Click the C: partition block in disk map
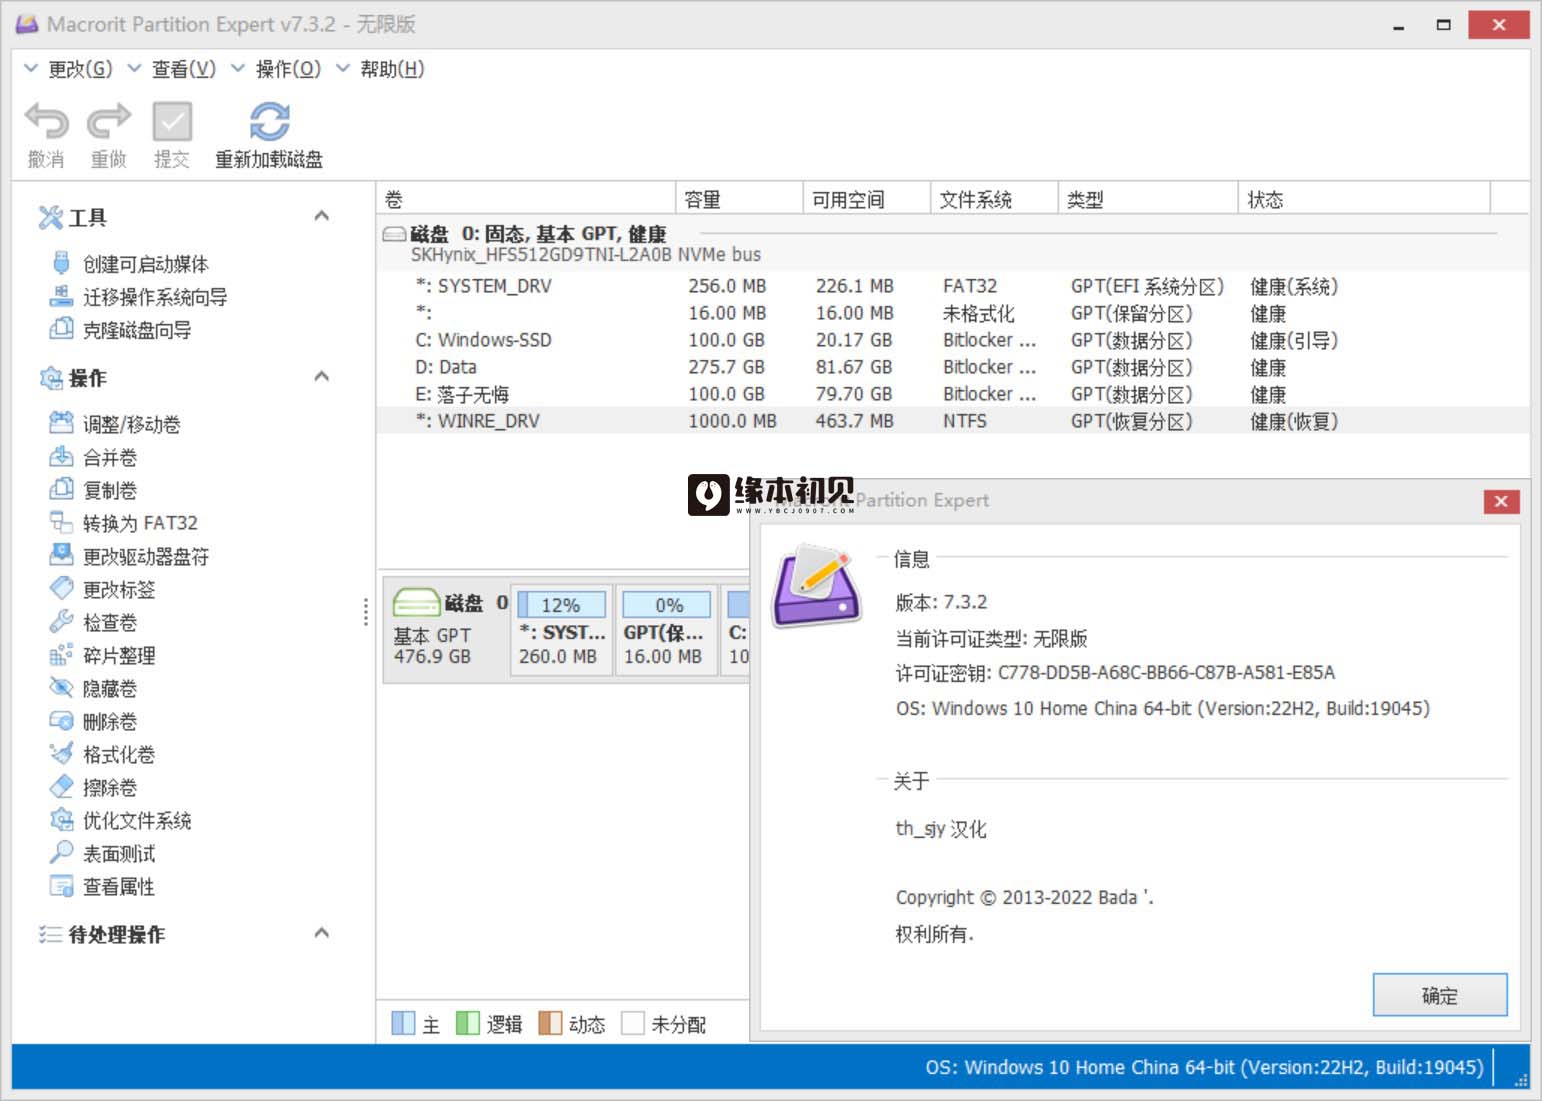The height and width of the screenshot is (1101, 1542). 736,630
